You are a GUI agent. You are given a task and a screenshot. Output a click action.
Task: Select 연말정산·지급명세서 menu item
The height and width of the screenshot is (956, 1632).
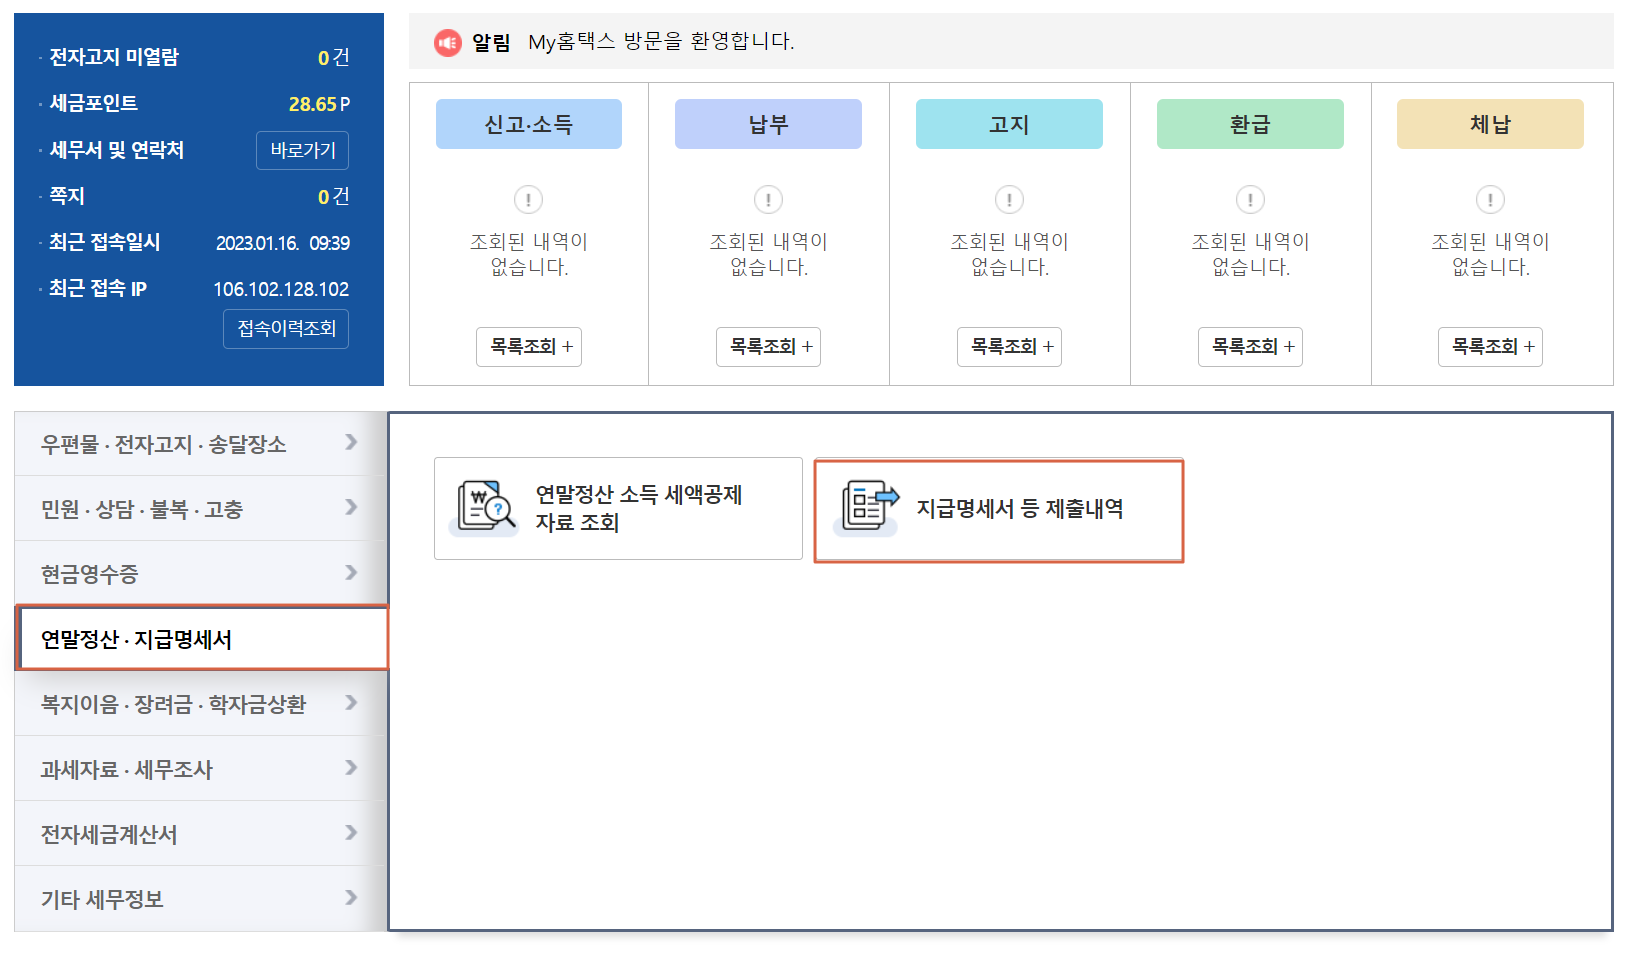coord(202,638)
